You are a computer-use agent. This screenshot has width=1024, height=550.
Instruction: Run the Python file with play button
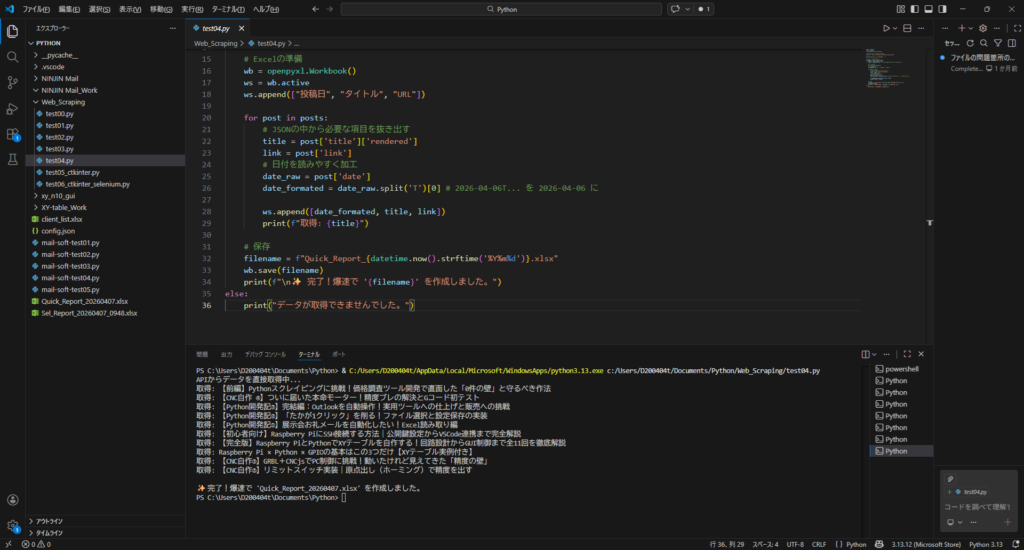(x=886, y=28)
